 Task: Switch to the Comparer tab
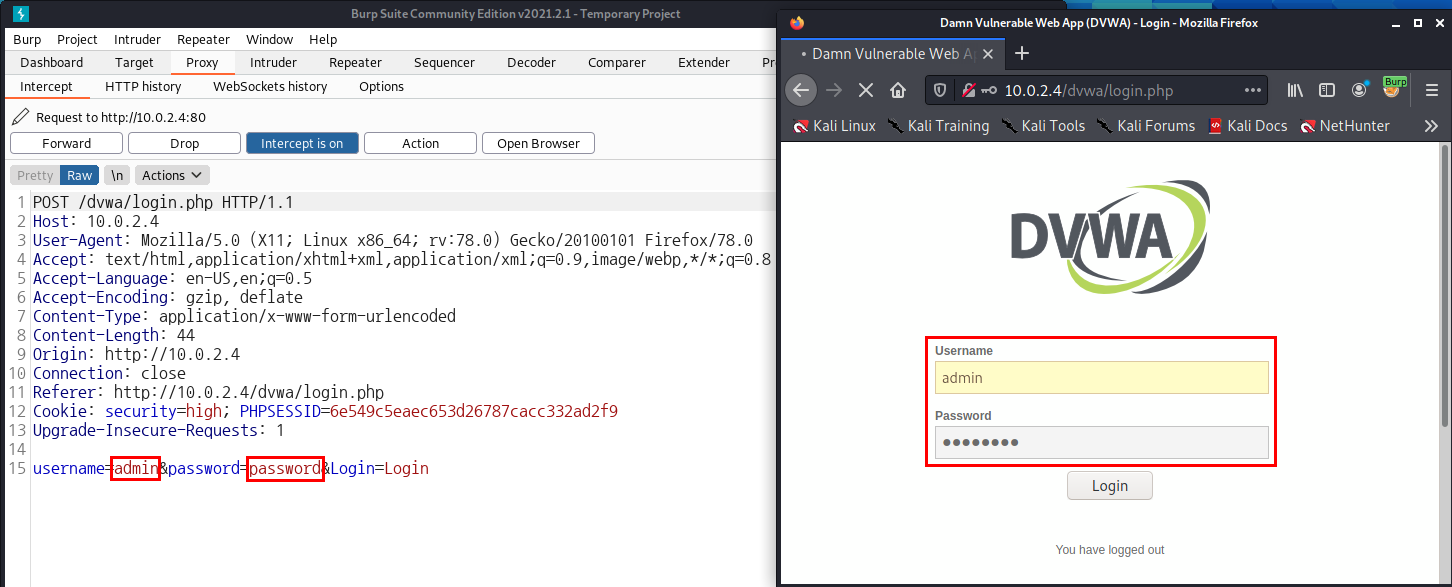coord(616,62)
